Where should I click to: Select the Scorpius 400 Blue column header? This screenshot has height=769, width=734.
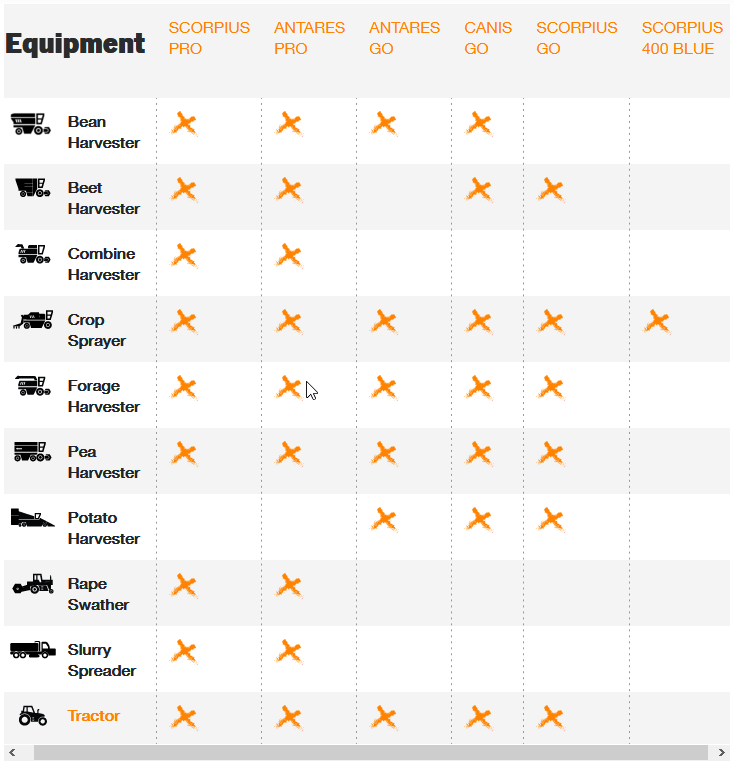682,38
